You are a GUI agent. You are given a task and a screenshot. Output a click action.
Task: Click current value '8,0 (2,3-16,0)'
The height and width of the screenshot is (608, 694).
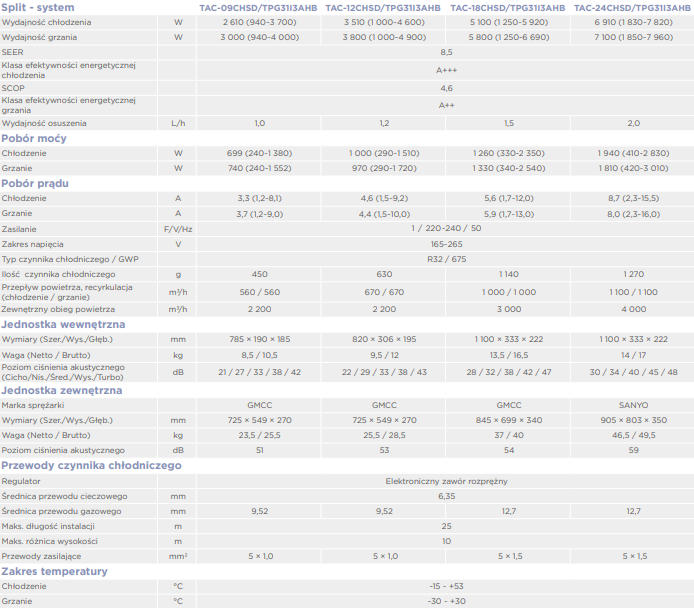633,214
